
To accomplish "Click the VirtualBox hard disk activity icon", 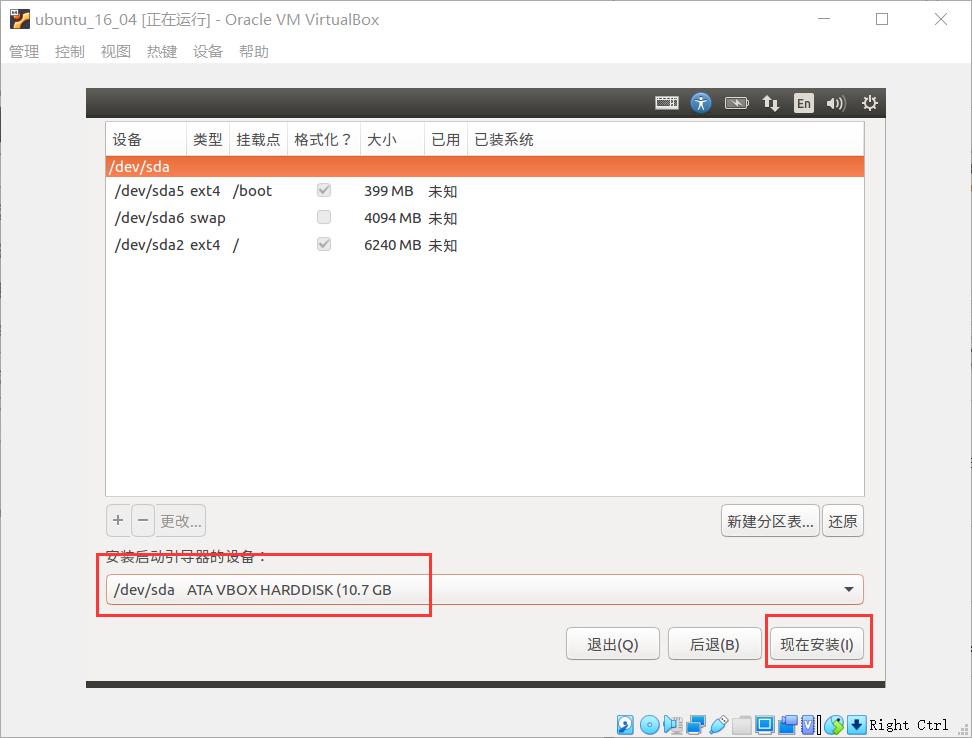I will [x=625, y=724].
